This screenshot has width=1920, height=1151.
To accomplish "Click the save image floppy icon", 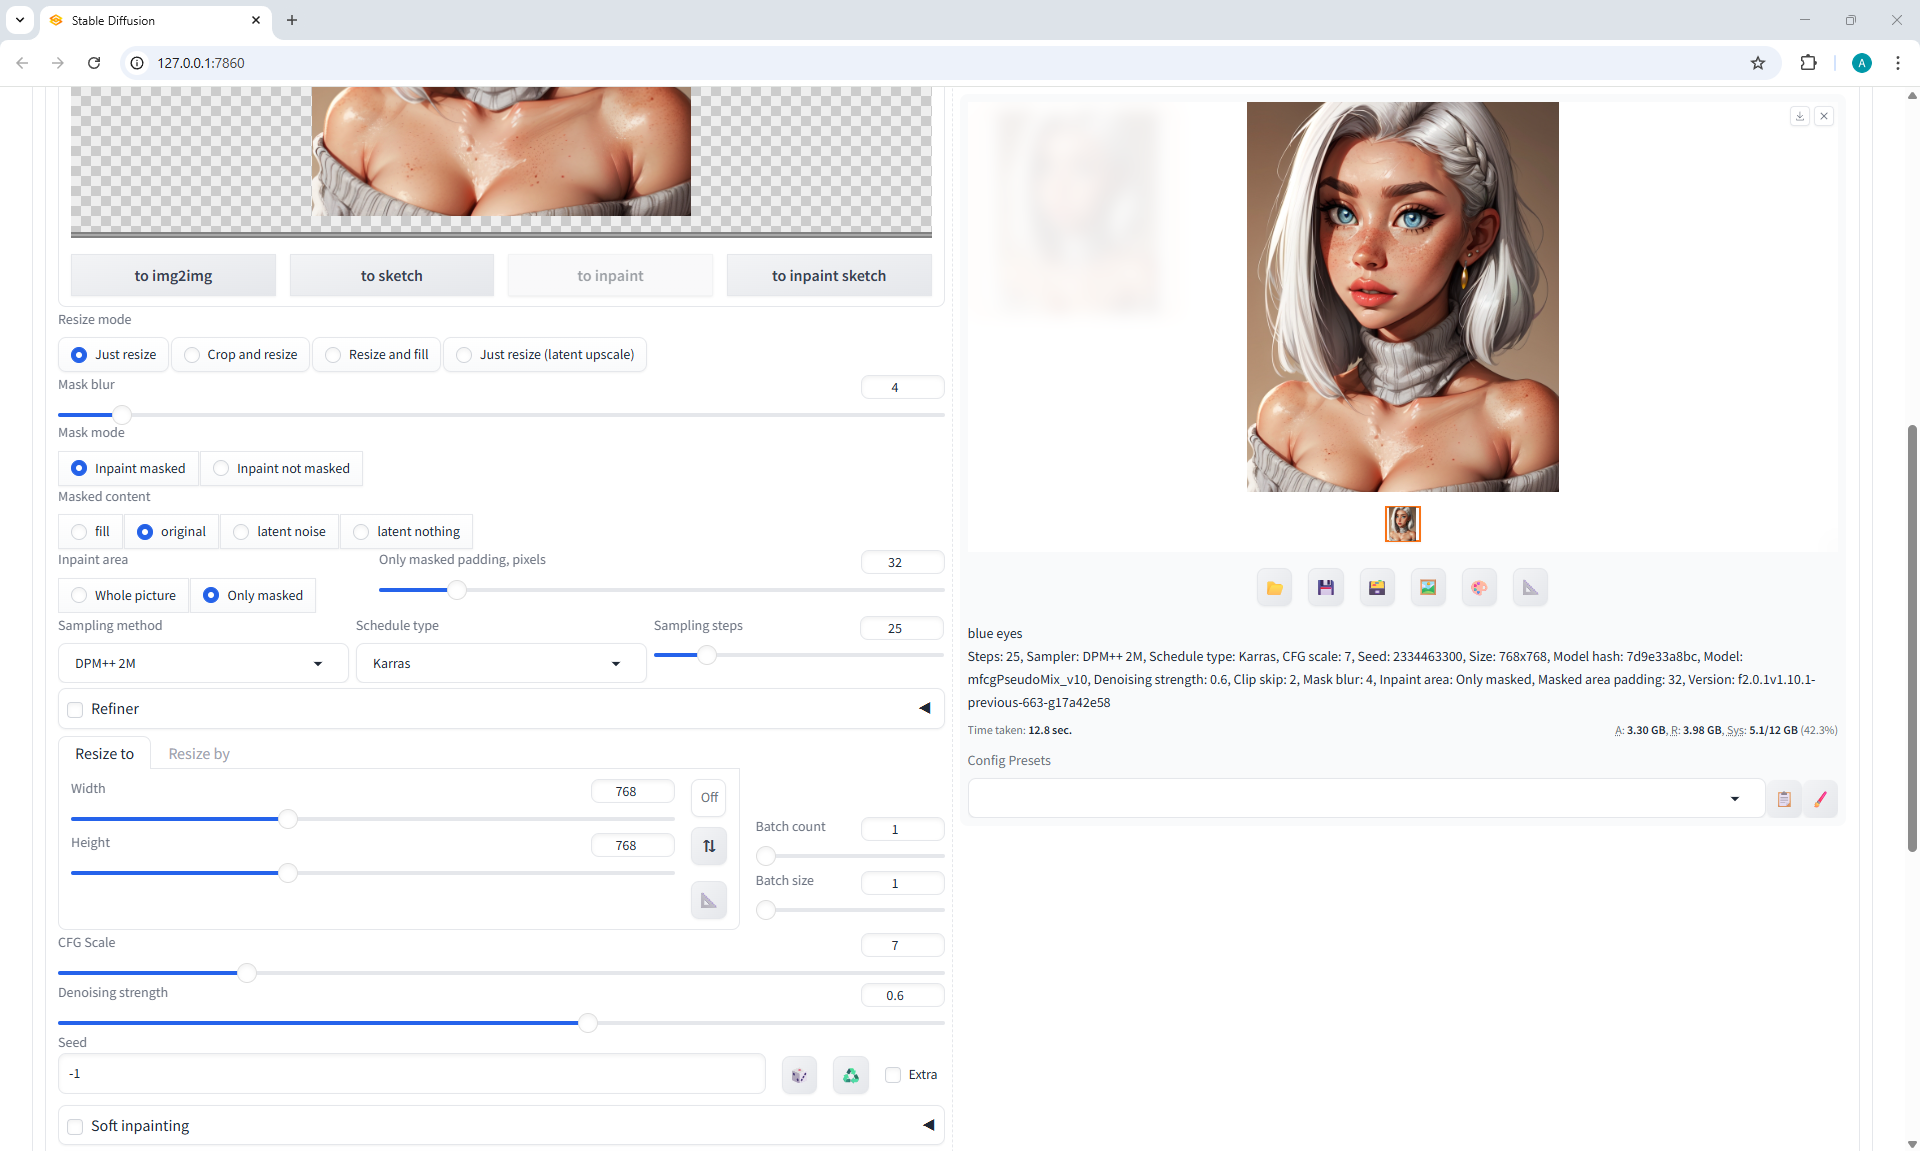I will click(1325, 588).
